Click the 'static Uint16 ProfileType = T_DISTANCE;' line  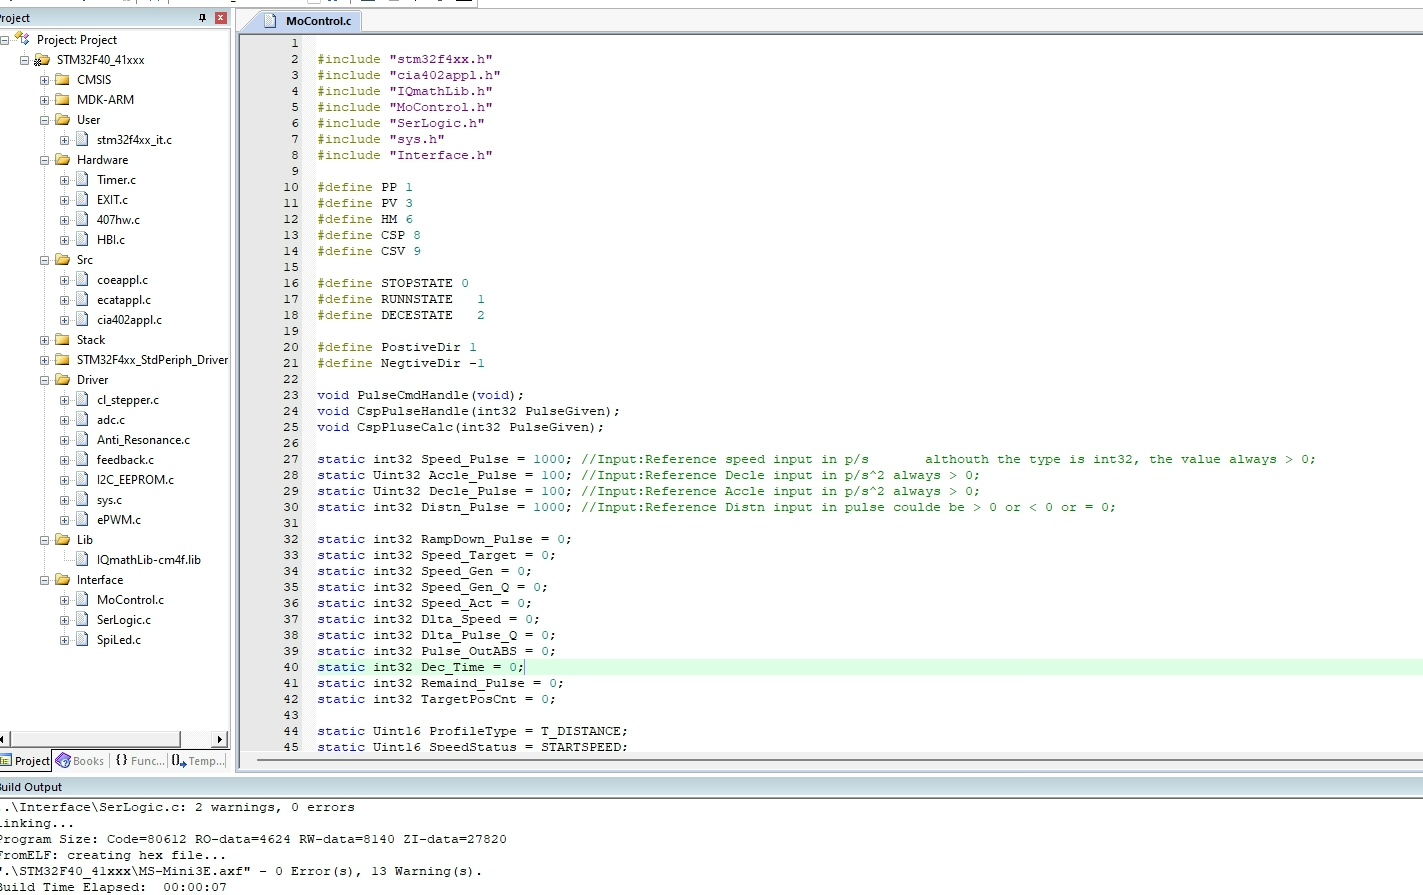coord(472,731)
